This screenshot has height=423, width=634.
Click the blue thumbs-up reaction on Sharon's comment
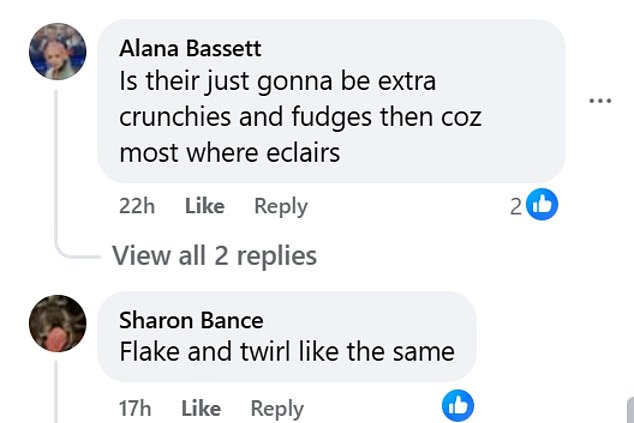457,405
